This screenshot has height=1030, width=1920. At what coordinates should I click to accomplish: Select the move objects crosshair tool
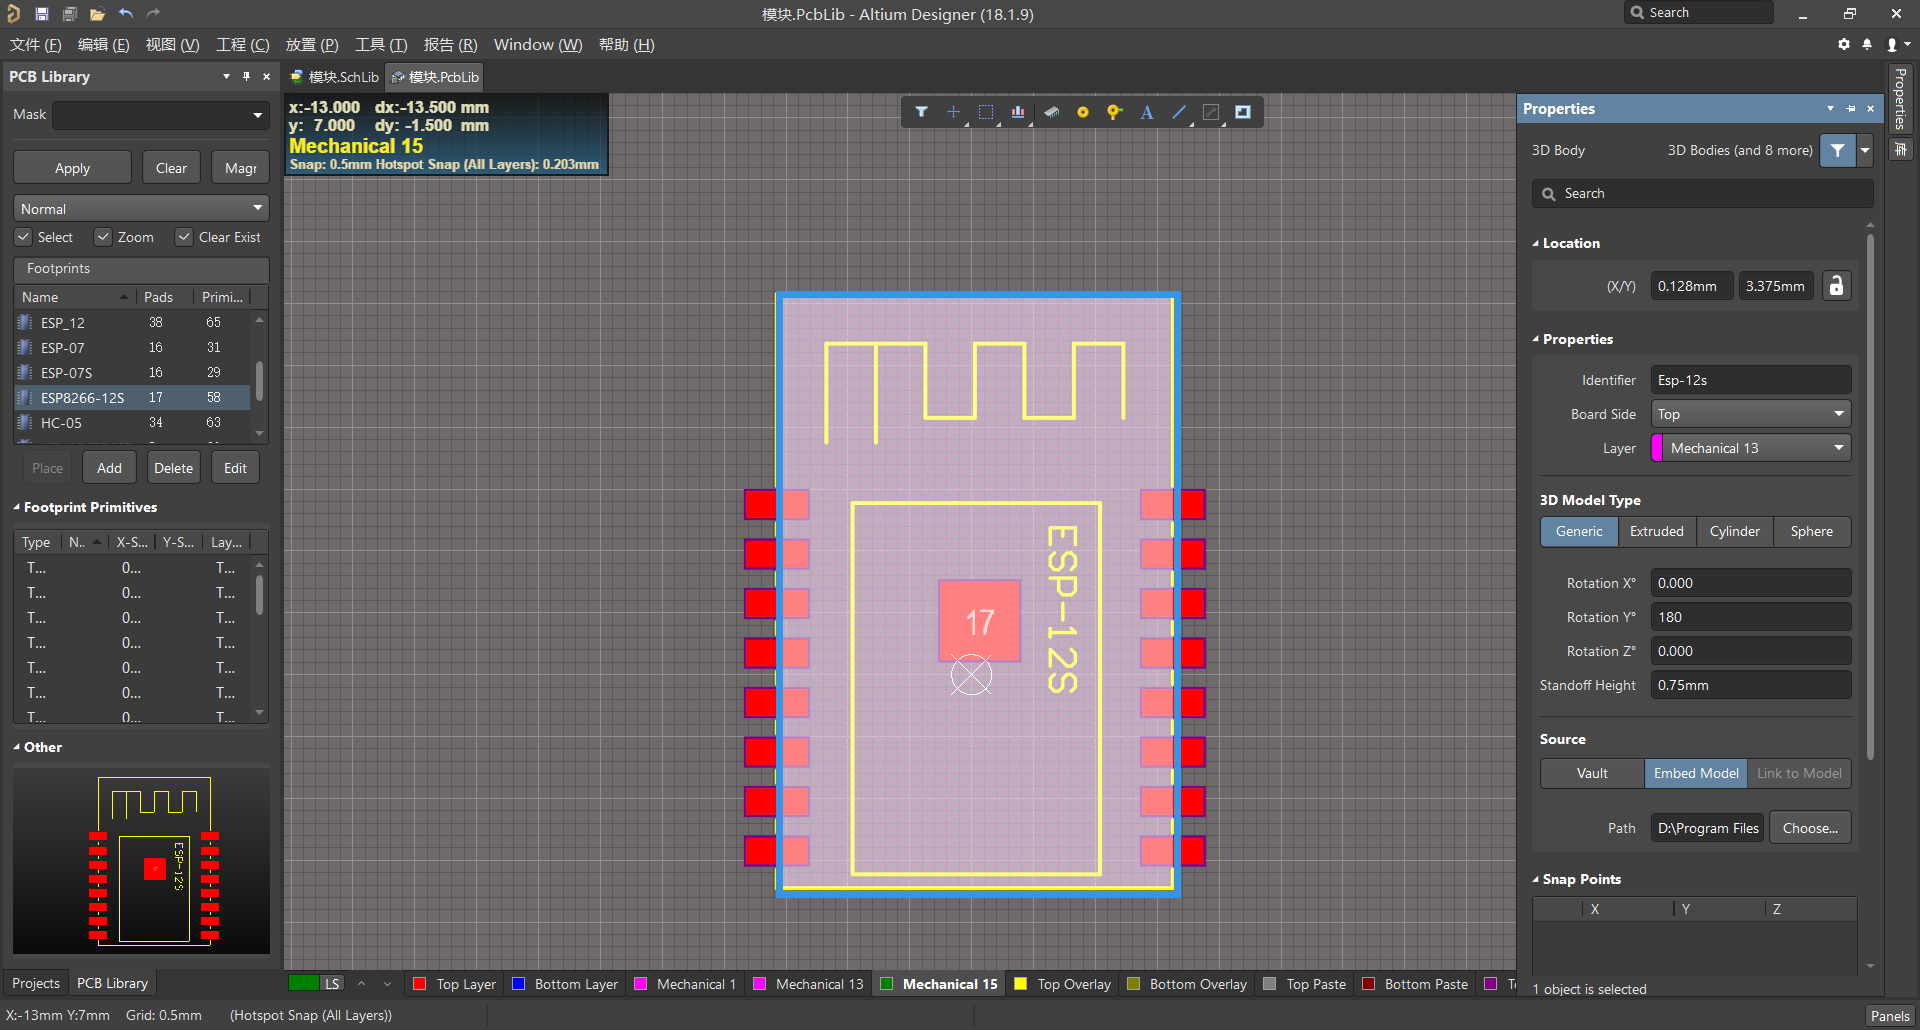point(953,112)
